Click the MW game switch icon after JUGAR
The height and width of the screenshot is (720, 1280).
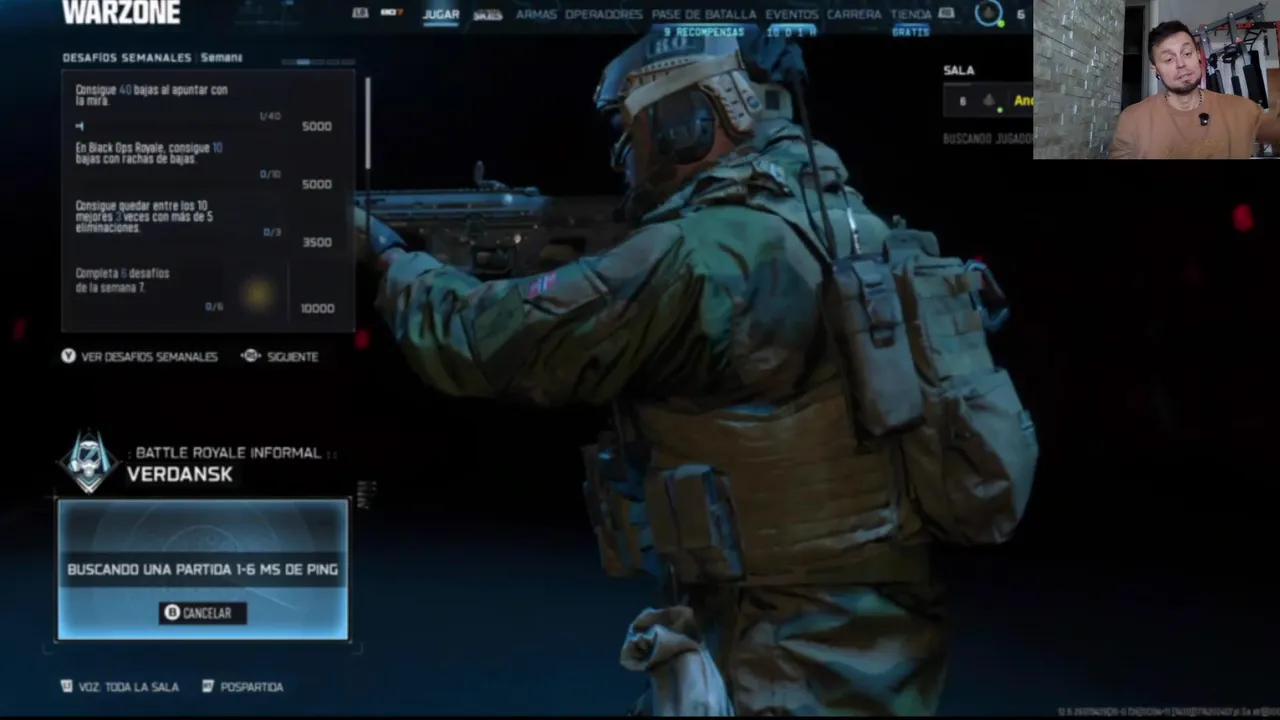[x=487, y=15]
